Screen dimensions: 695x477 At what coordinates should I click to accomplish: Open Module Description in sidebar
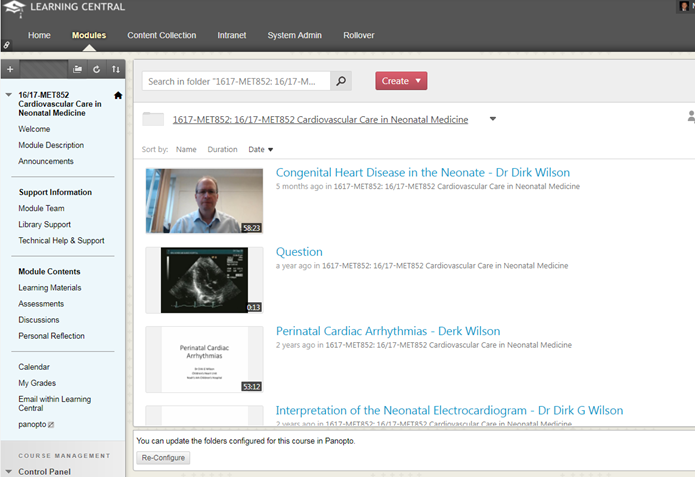[x=51, y=145]
